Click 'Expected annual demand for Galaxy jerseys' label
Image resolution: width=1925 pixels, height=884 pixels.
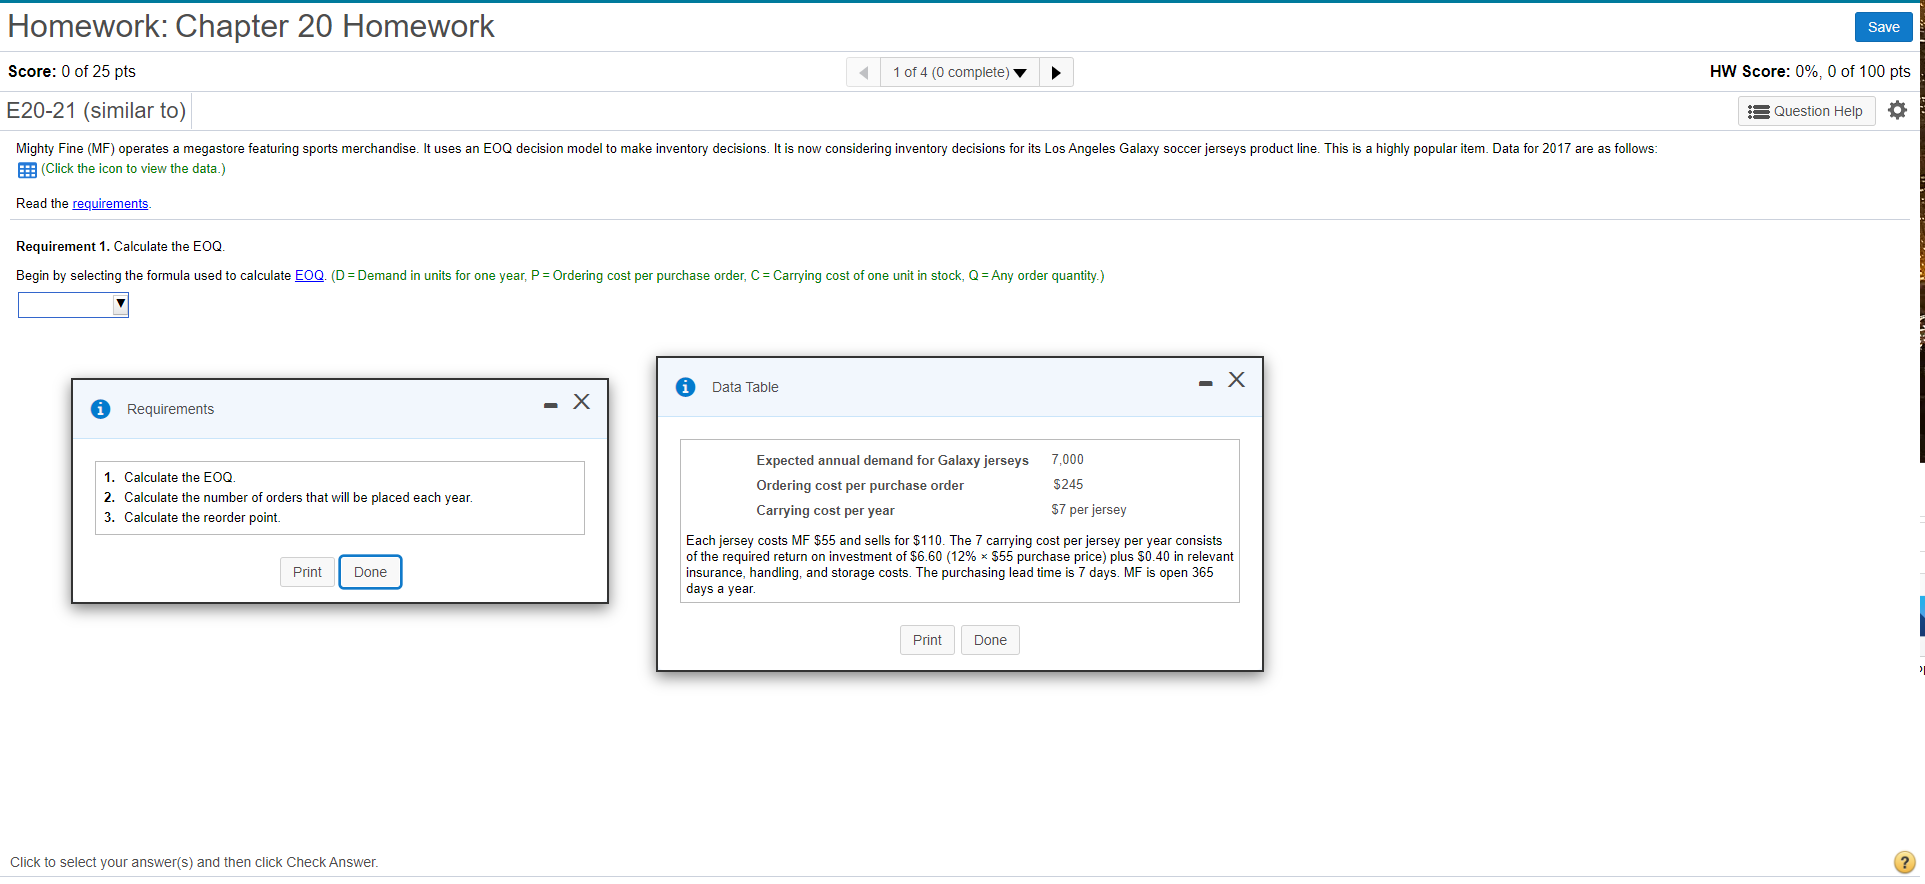pyautogui.click(x=892, y=461)
